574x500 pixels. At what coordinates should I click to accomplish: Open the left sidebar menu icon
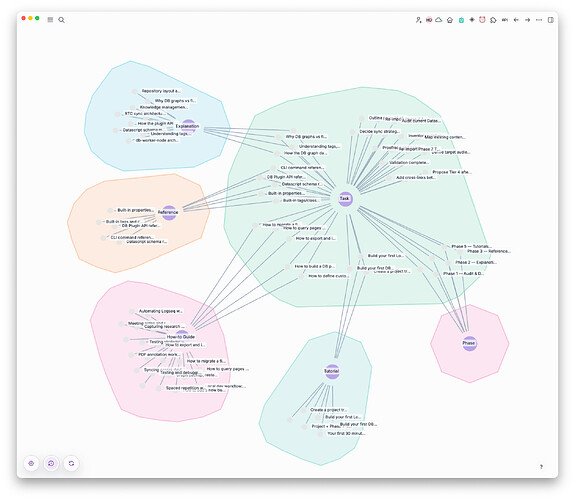(x=50, y=20)
